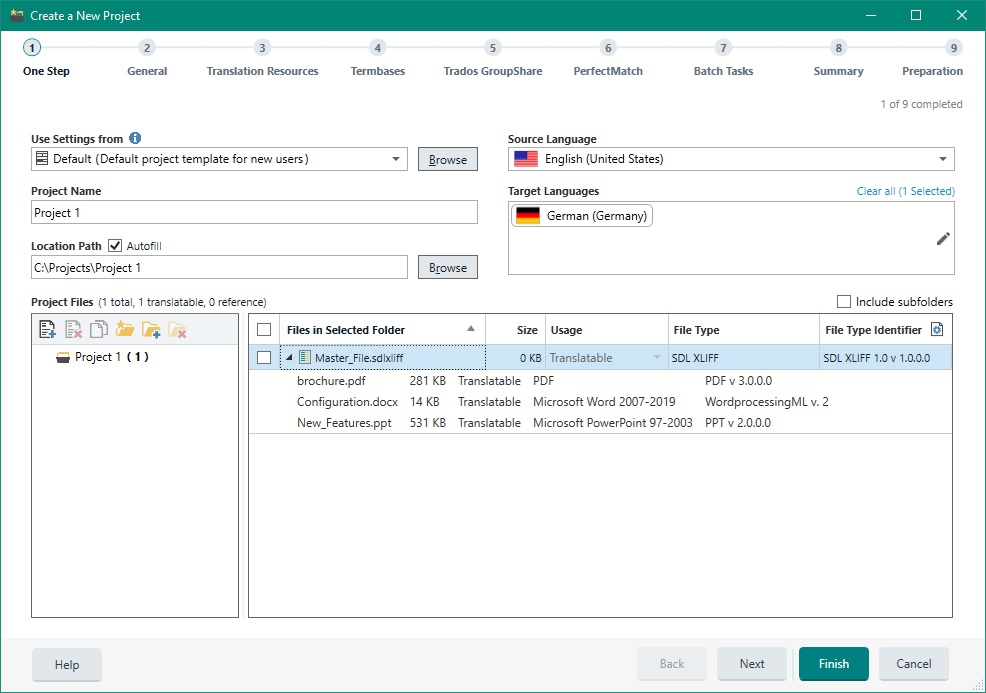This screenshot has height=693, width=986.
Task: Click the Project Name input field
Action: (254, 213)
